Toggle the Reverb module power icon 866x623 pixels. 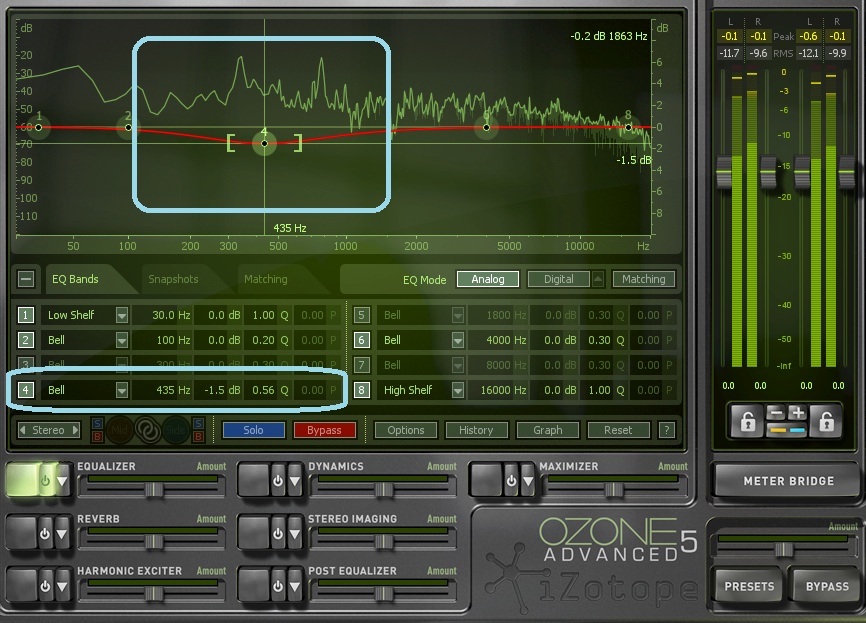click(45, 534)
